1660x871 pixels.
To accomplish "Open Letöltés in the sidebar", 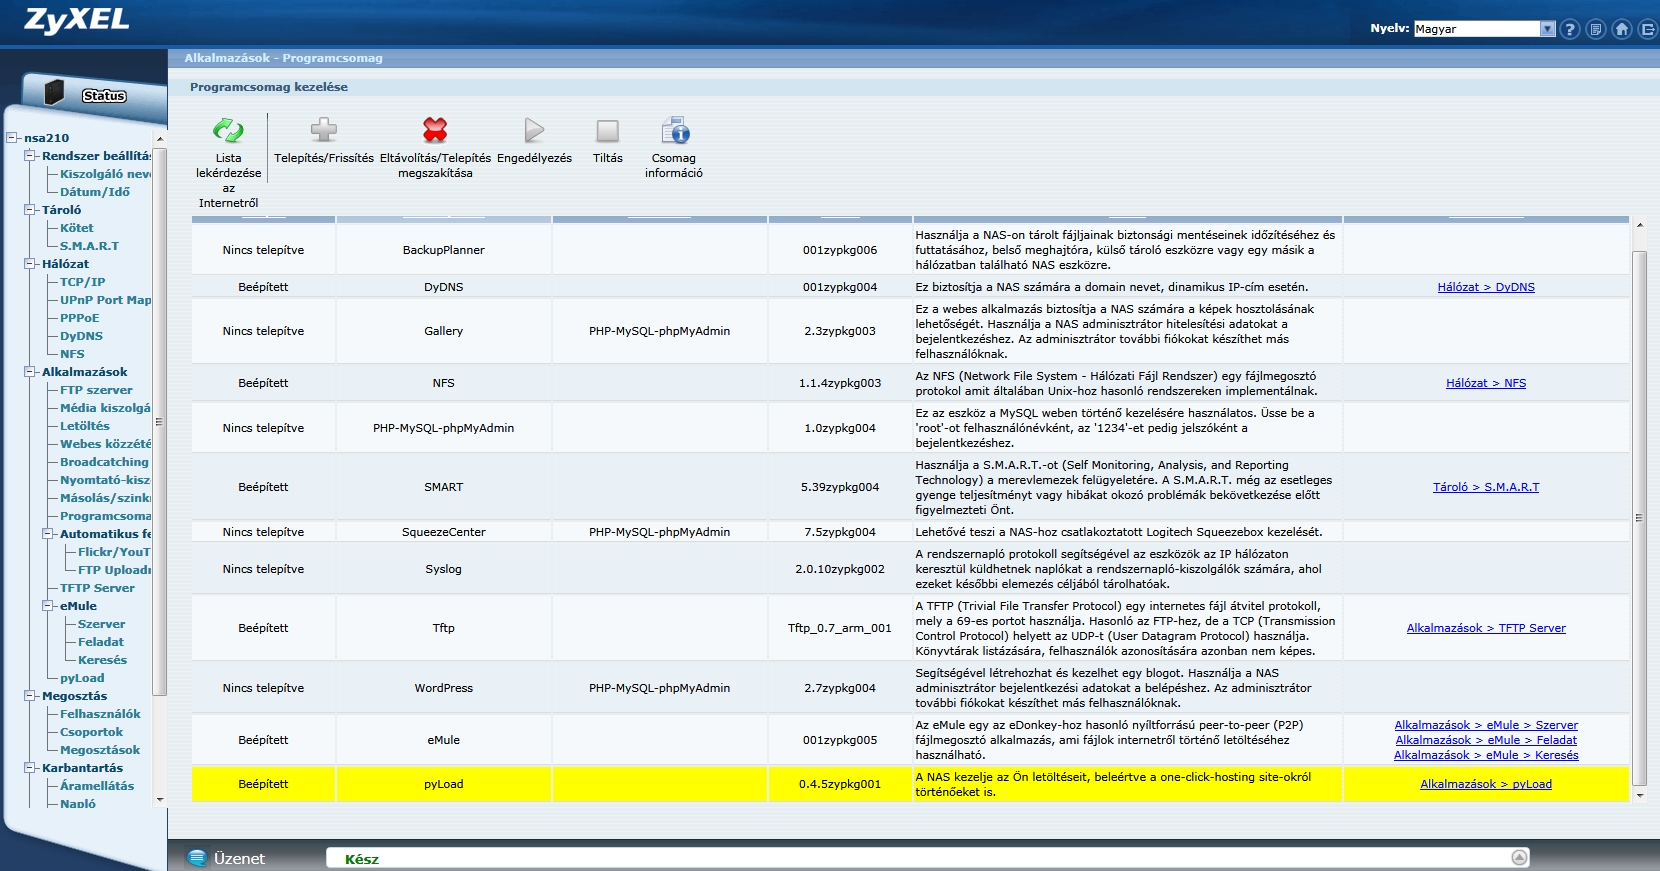I will coord(85,426).
